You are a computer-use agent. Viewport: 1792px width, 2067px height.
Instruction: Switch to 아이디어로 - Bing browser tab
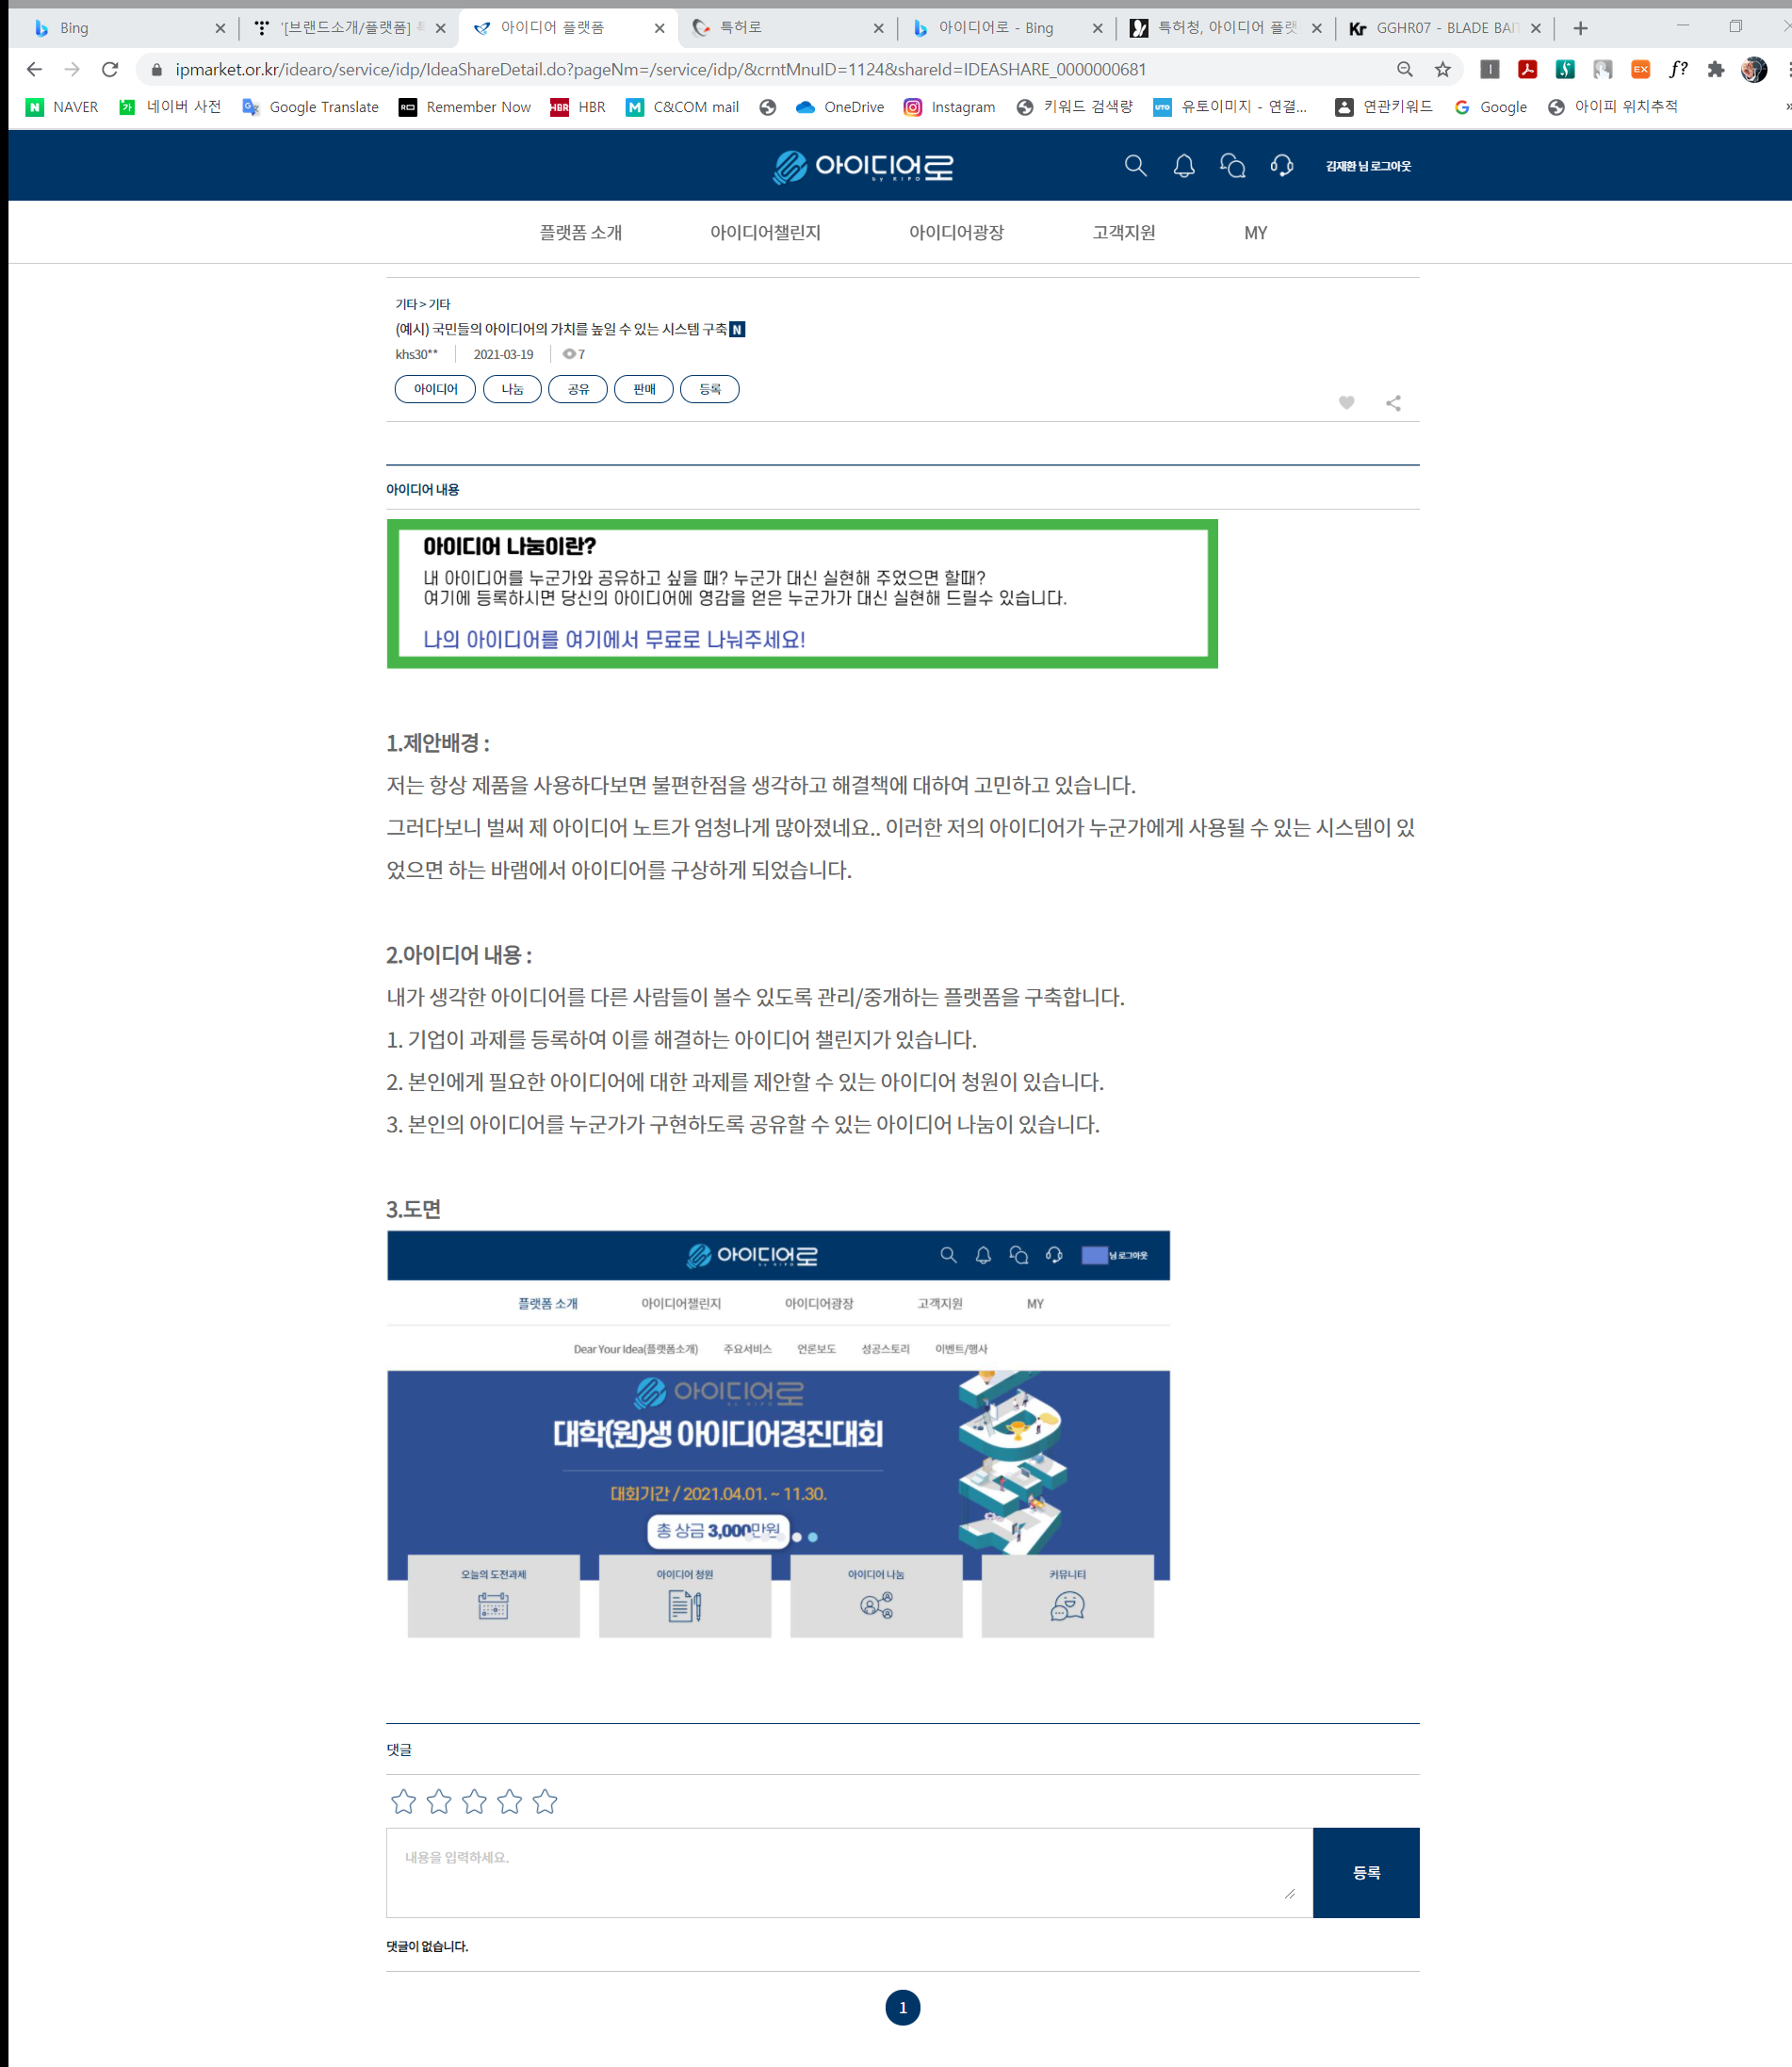tap(1005, 28)
